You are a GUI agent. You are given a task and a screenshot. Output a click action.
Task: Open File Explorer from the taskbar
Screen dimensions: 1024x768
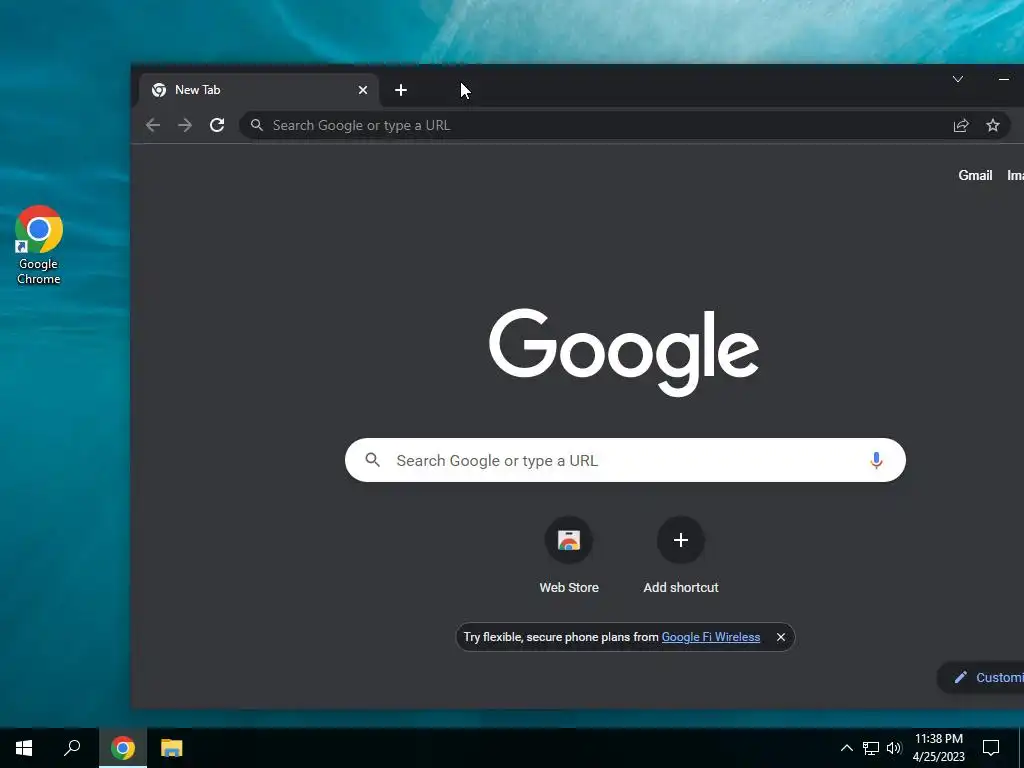(172, 748)
